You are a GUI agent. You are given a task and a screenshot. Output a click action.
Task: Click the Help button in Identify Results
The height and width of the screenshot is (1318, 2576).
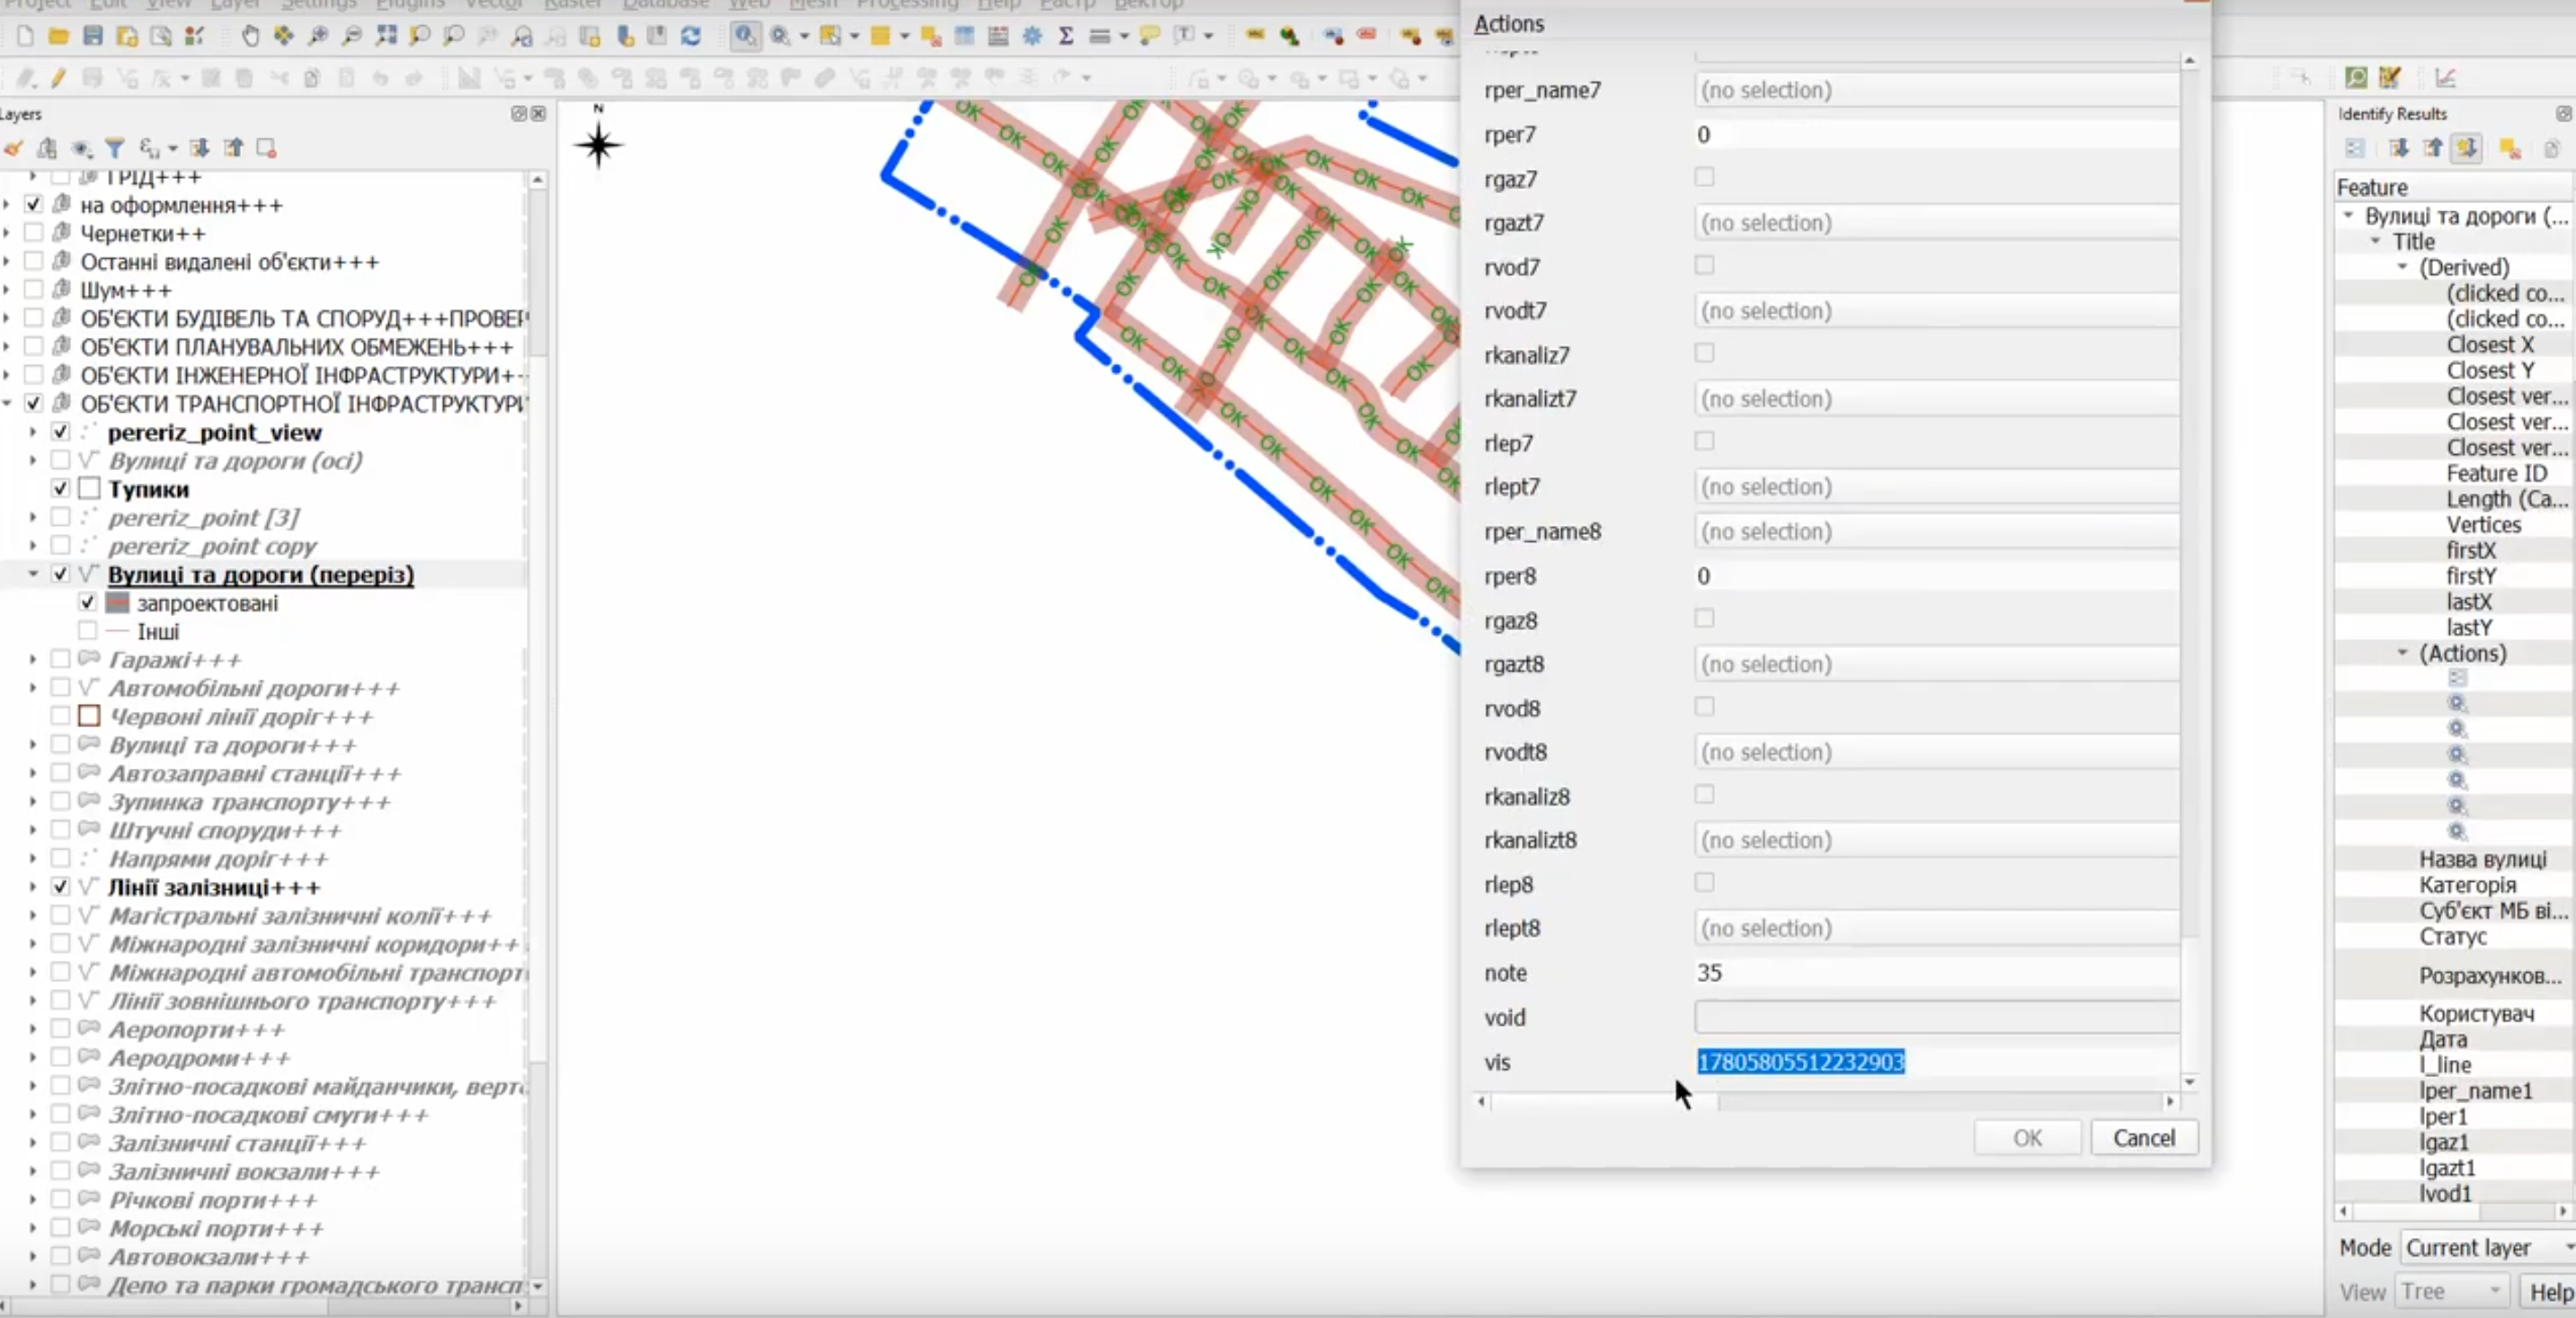click(x=2549, y=1292)
